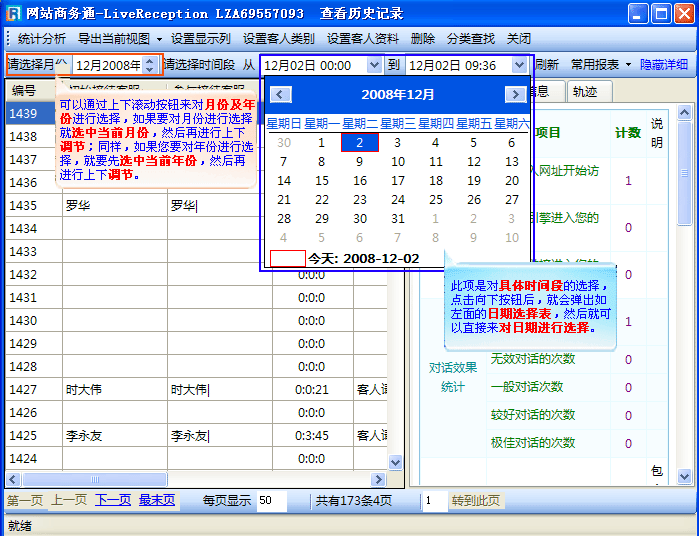Jump to 最末页 link
This screenshot has height=536, width=699.
[156, 500]
